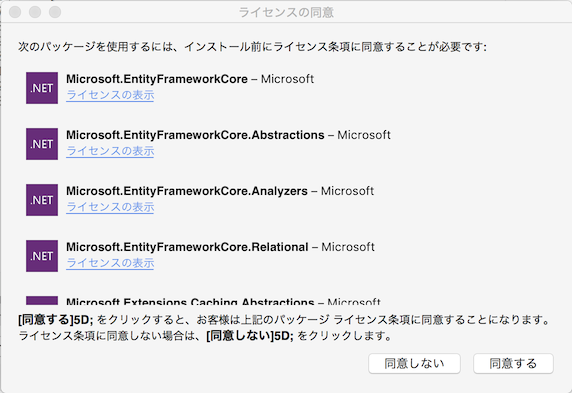Click the disabled minimize window button
572x393 pixels.
[x=35, y=12]
